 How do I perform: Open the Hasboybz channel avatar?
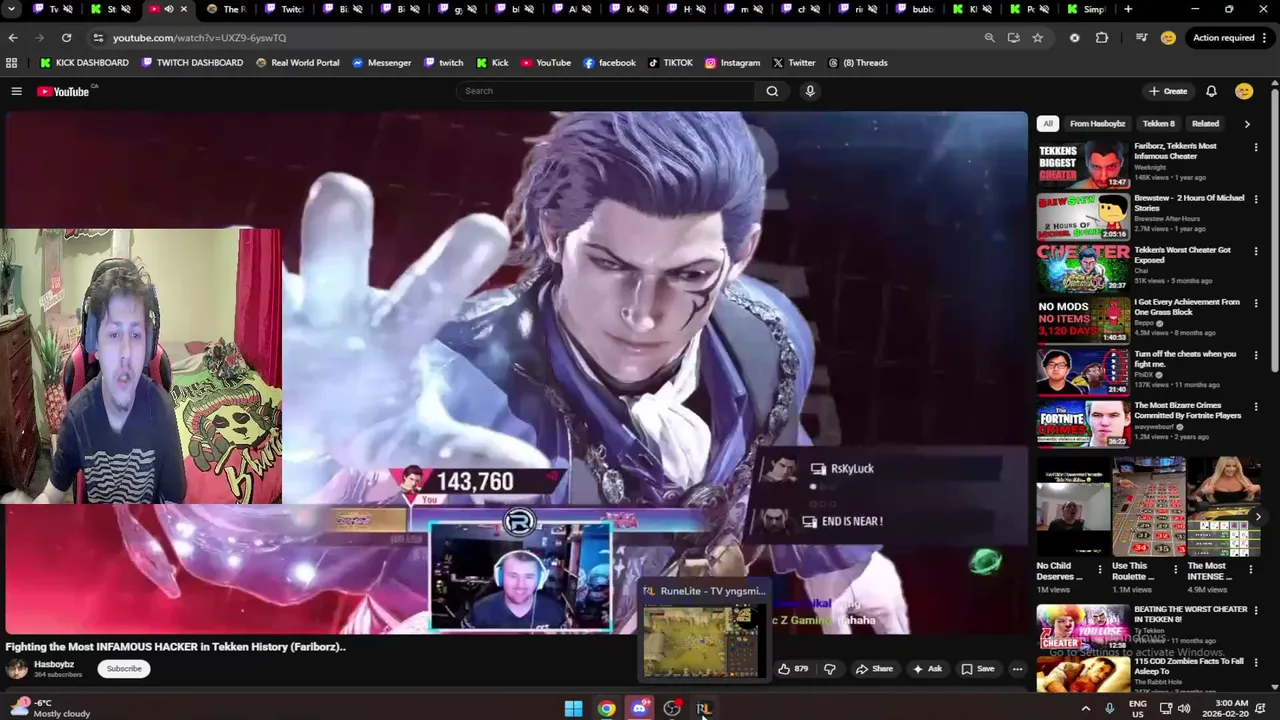coord(18,669)
